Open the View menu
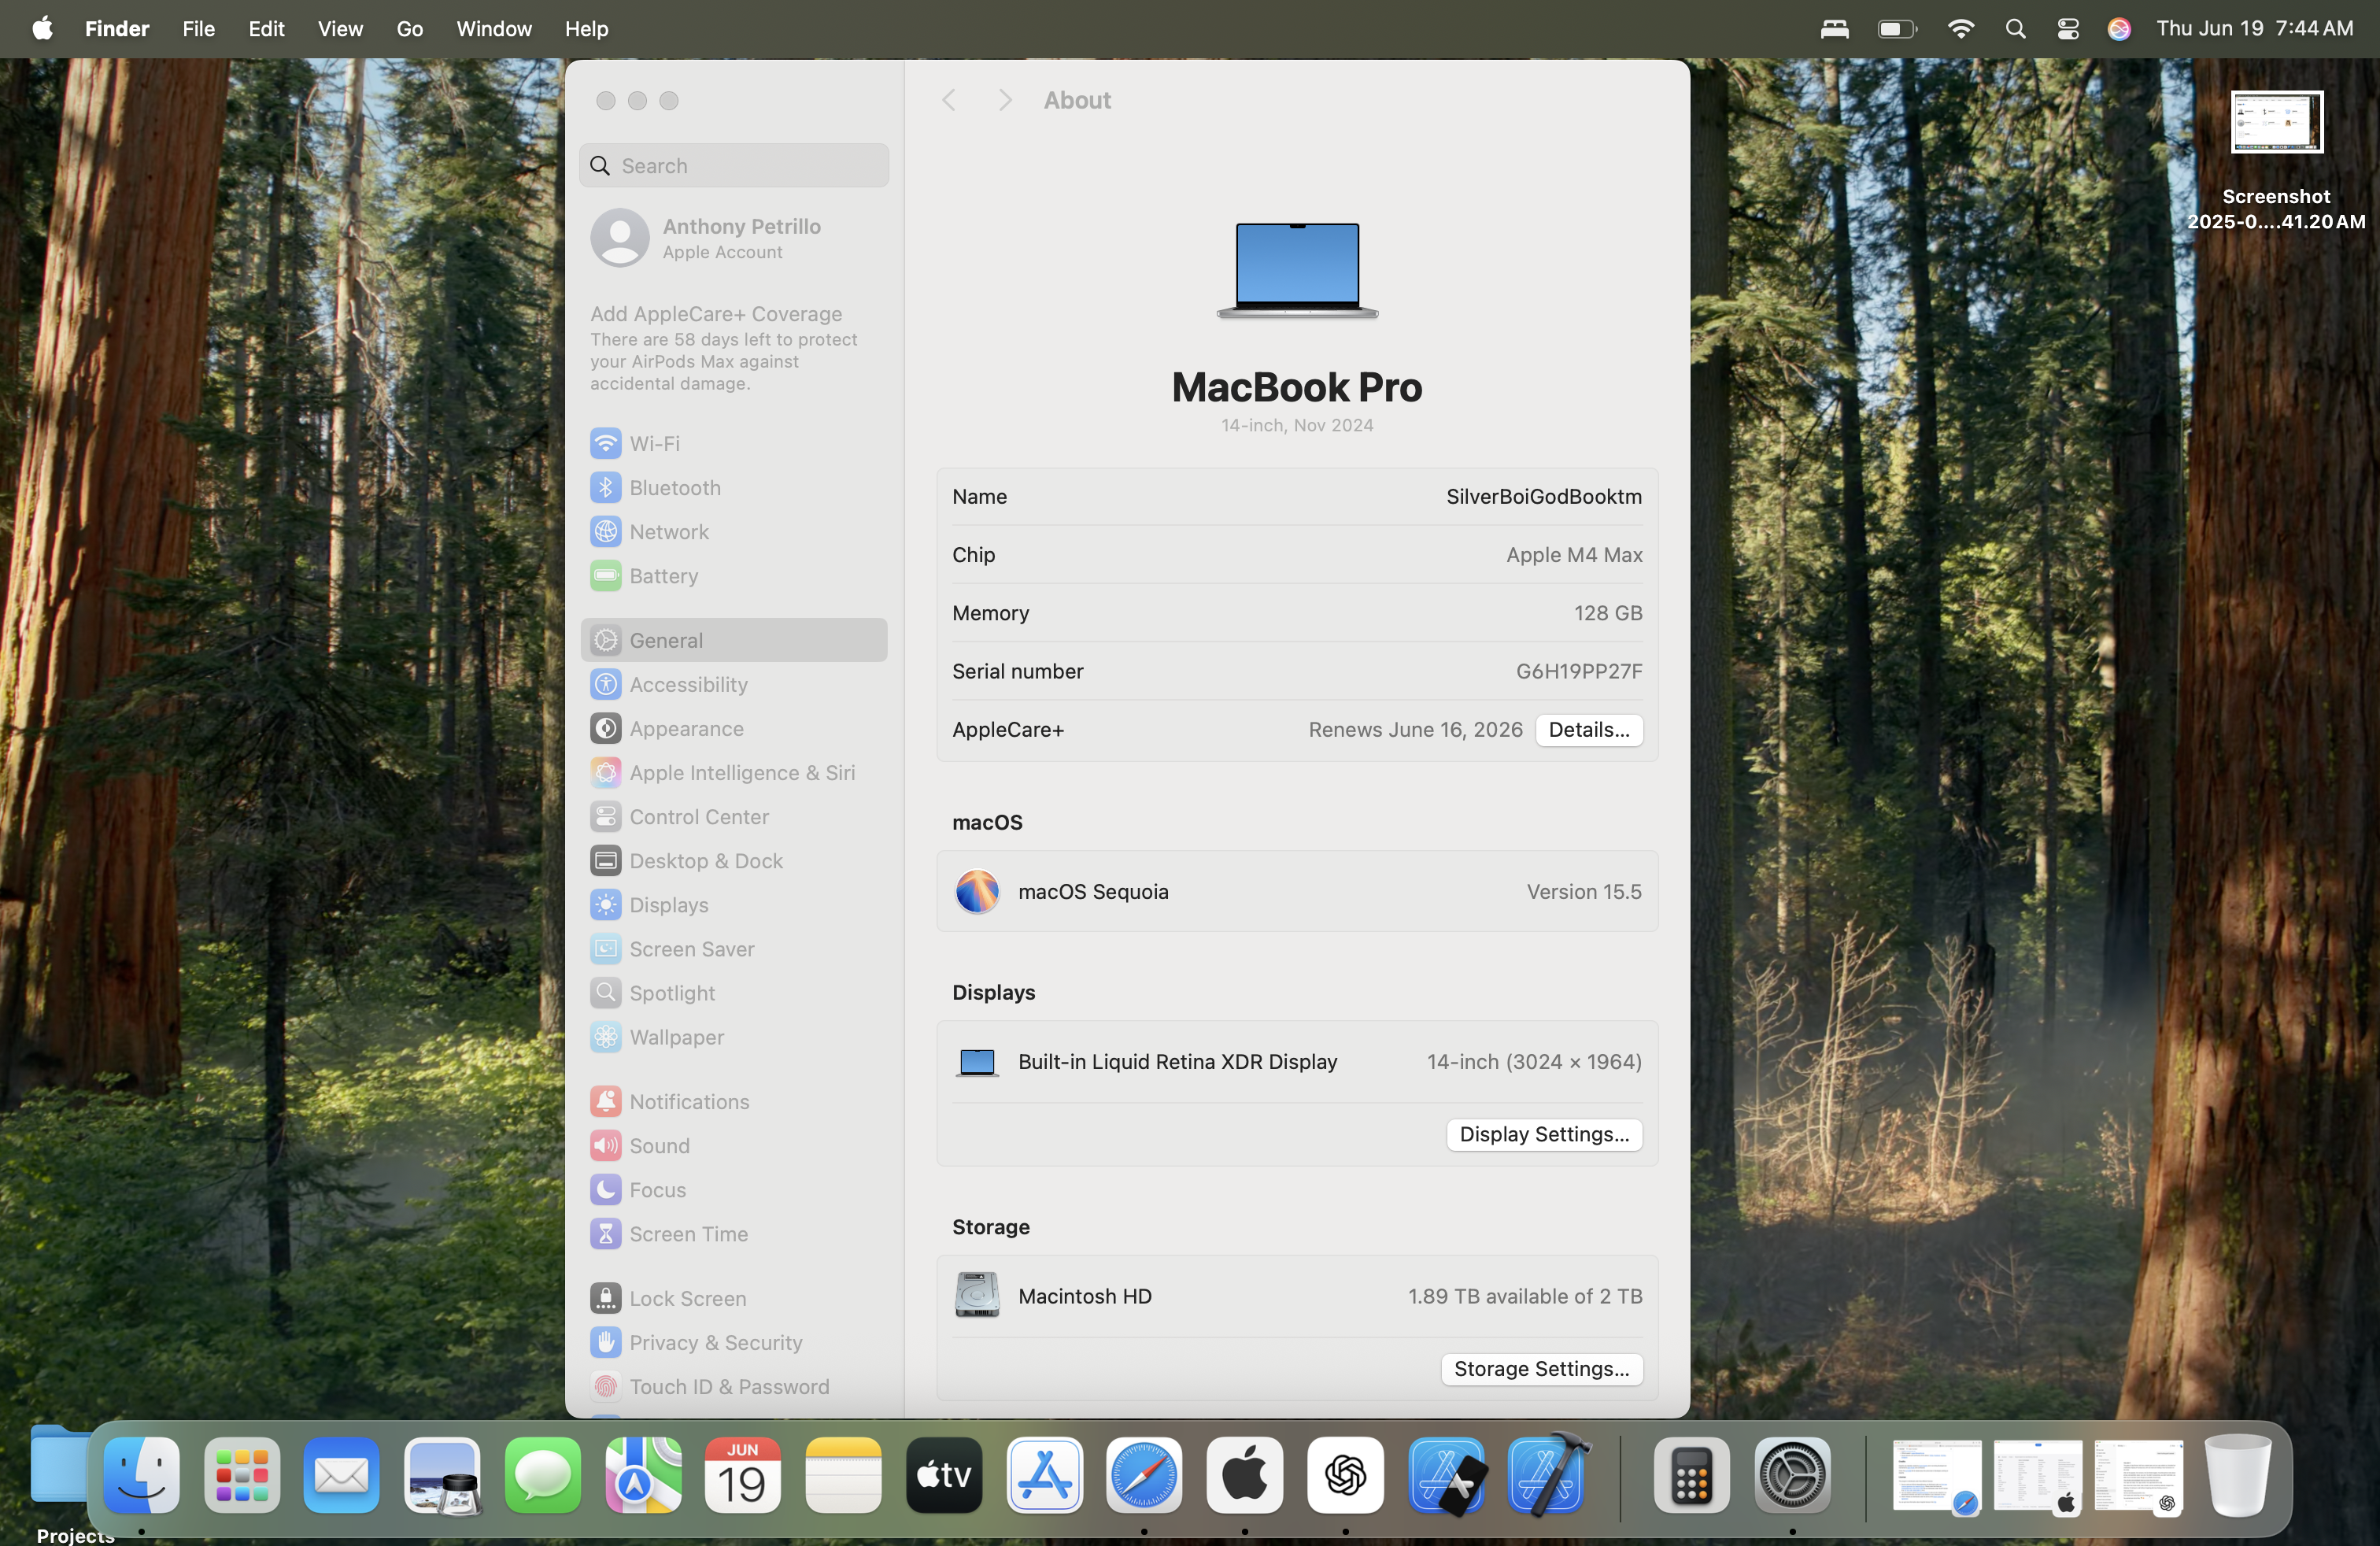2380x1546 pixels. (x=340, y=29)
